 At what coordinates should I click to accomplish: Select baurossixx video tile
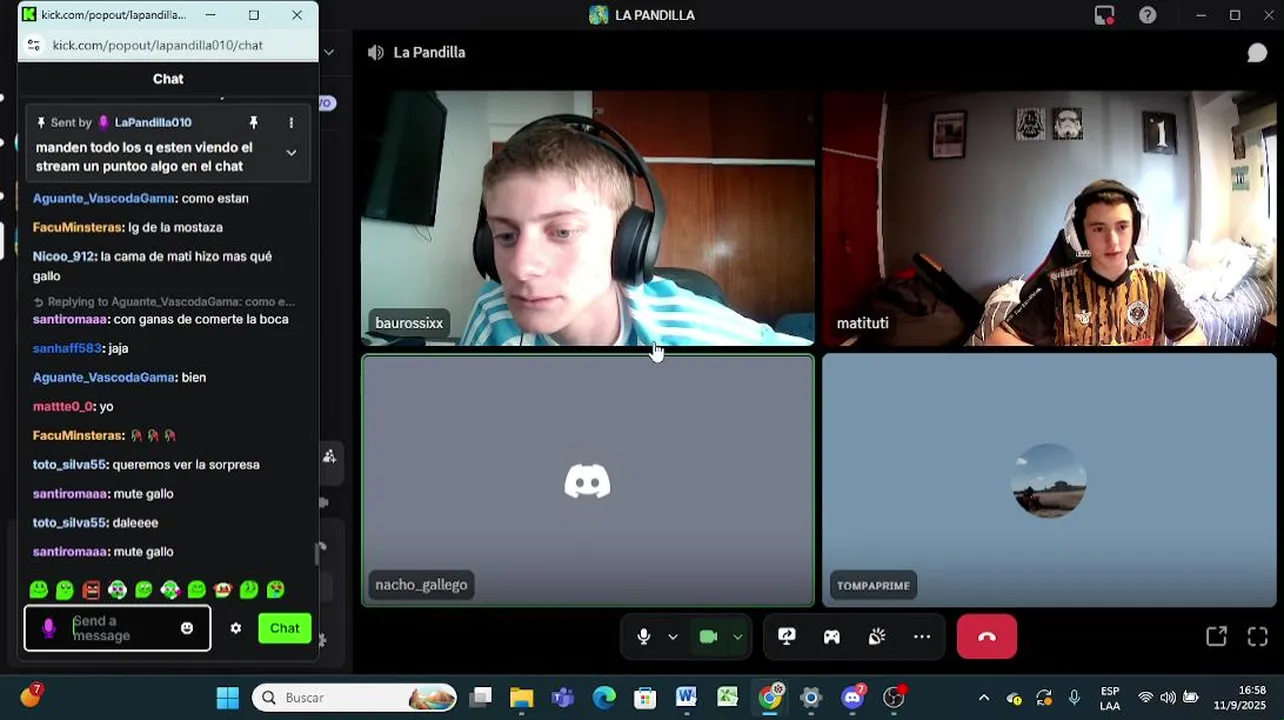588,218
